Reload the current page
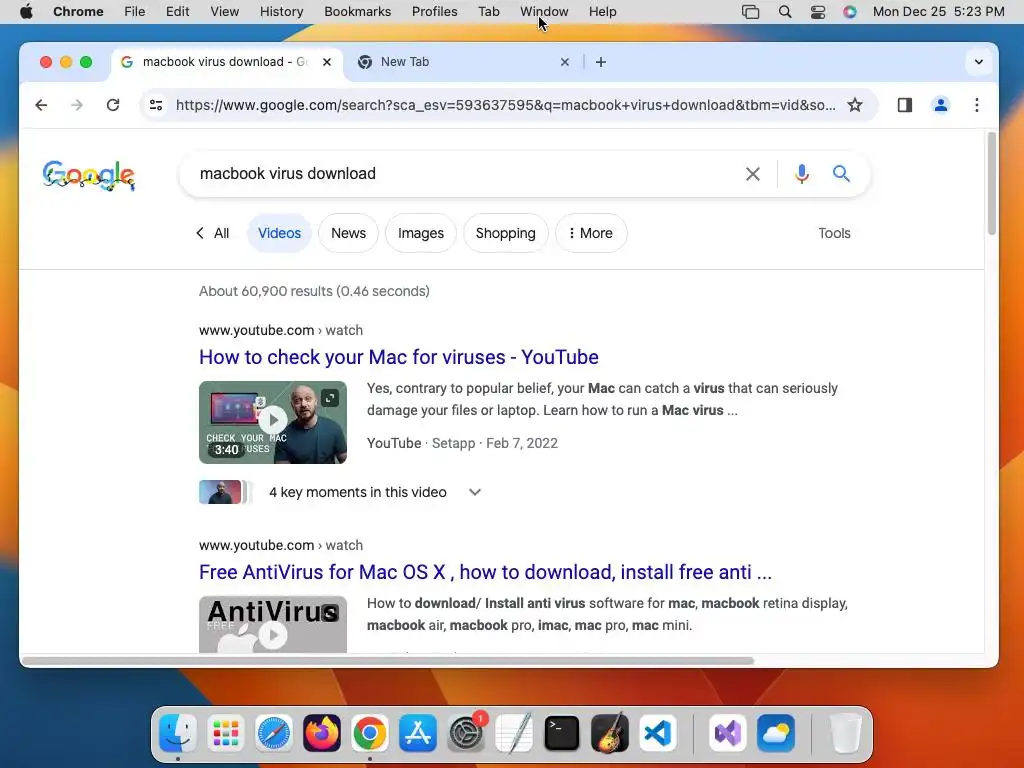Image resolution: width=1024 pixels, height=768 pixels. click(113, 105)
